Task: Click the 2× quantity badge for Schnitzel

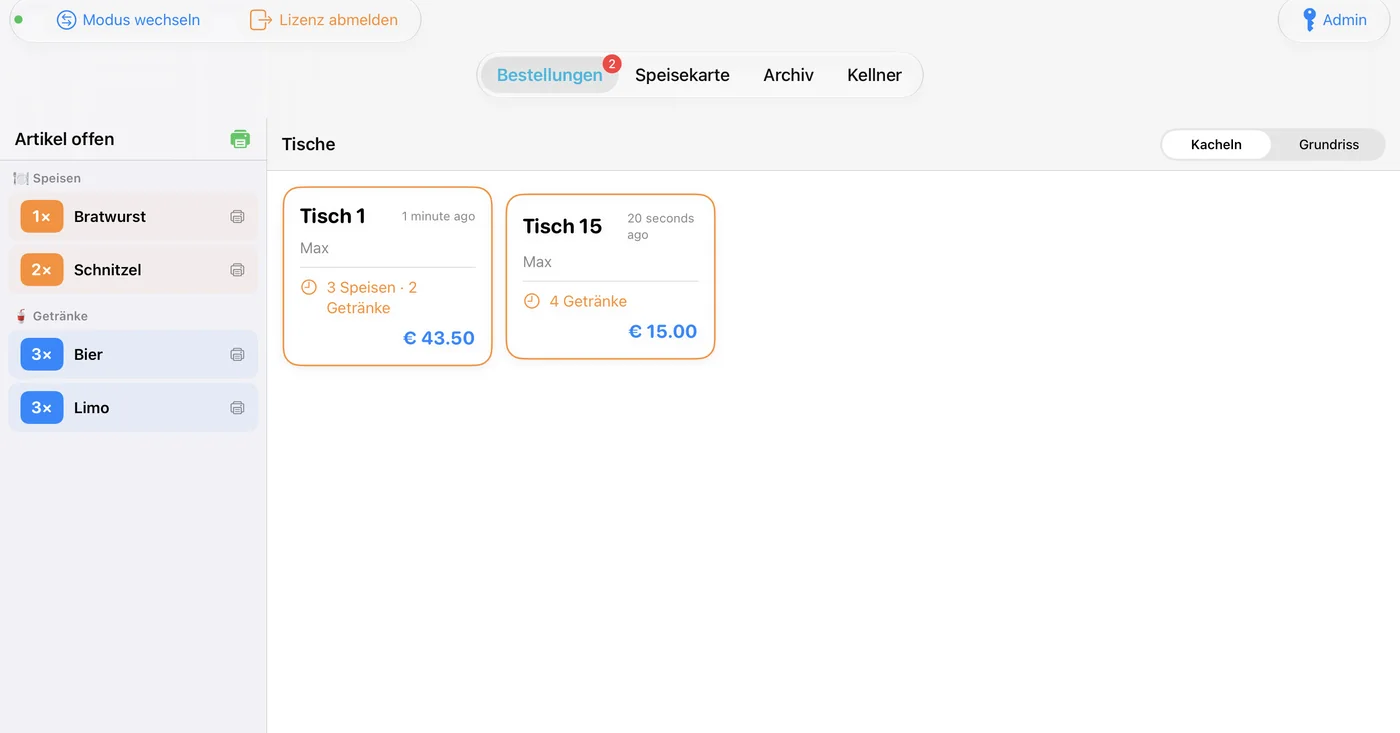Action: (x=42, y=270)
